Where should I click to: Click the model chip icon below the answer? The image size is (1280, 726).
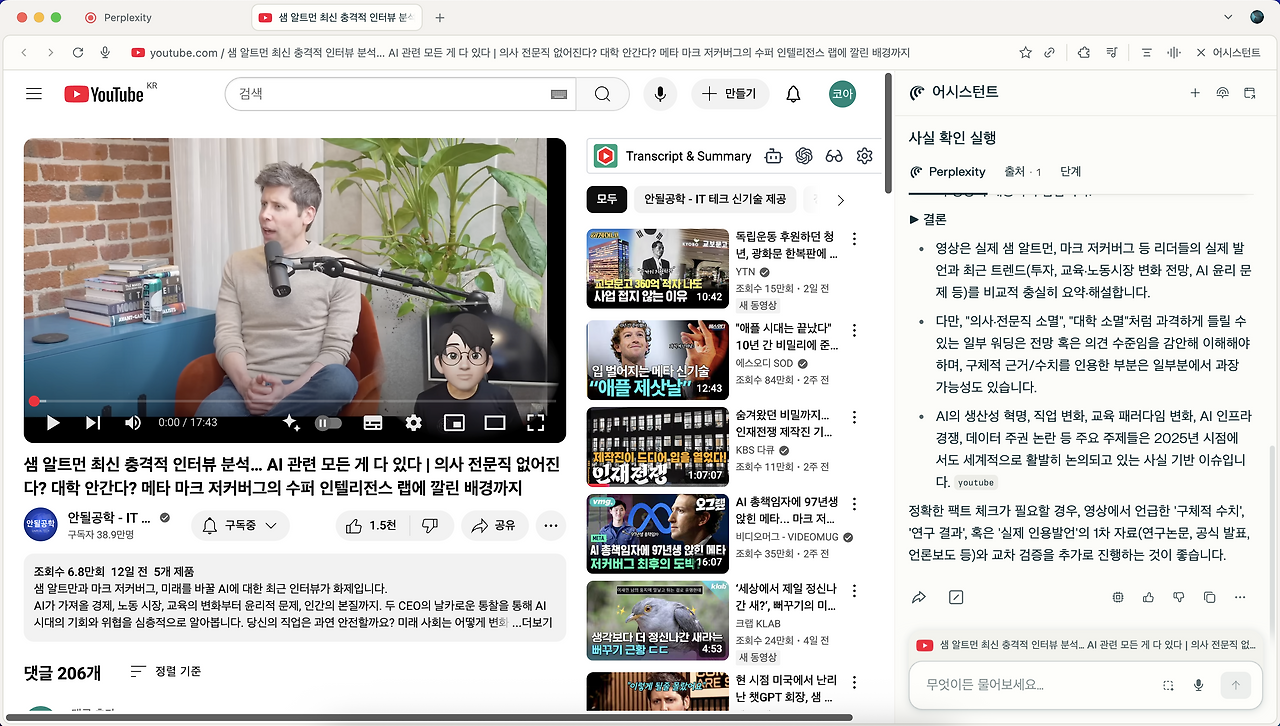tap(1118, 597)
